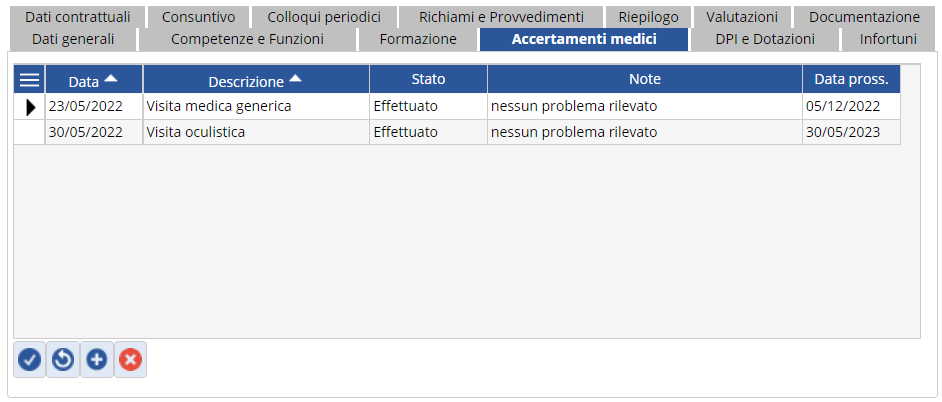Open the Richiami e Provvedimenti tab

point(501,17)
